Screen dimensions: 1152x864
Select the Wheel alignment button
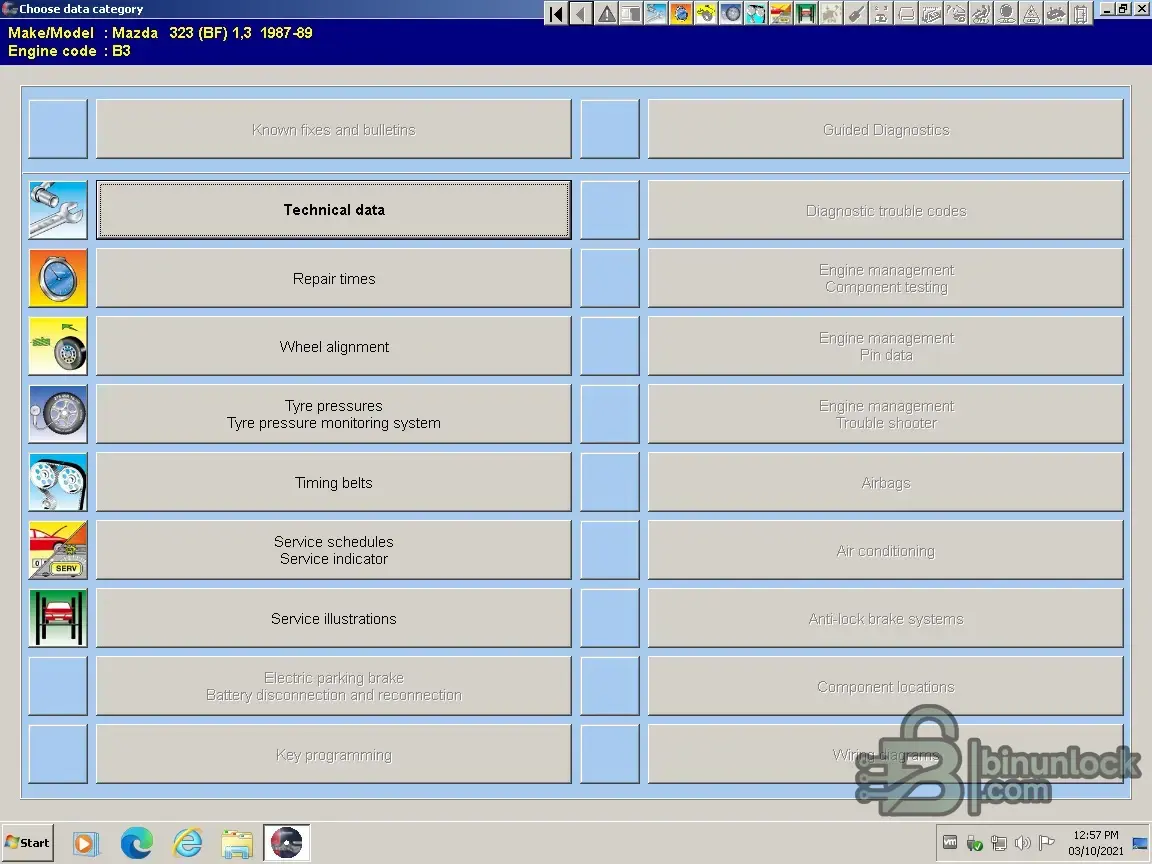(334, 346)
